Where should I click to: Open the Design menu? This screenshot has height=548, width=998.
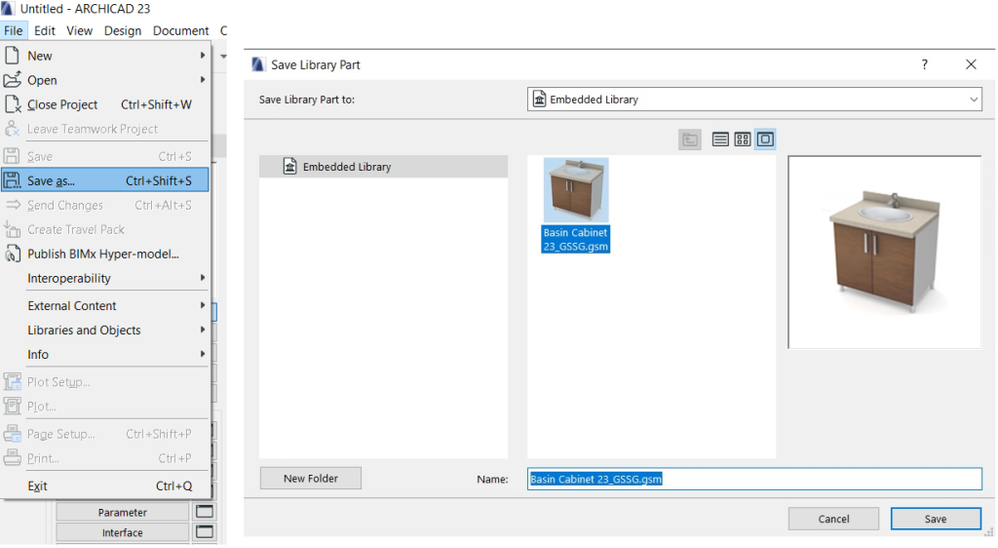pos(123,31)
